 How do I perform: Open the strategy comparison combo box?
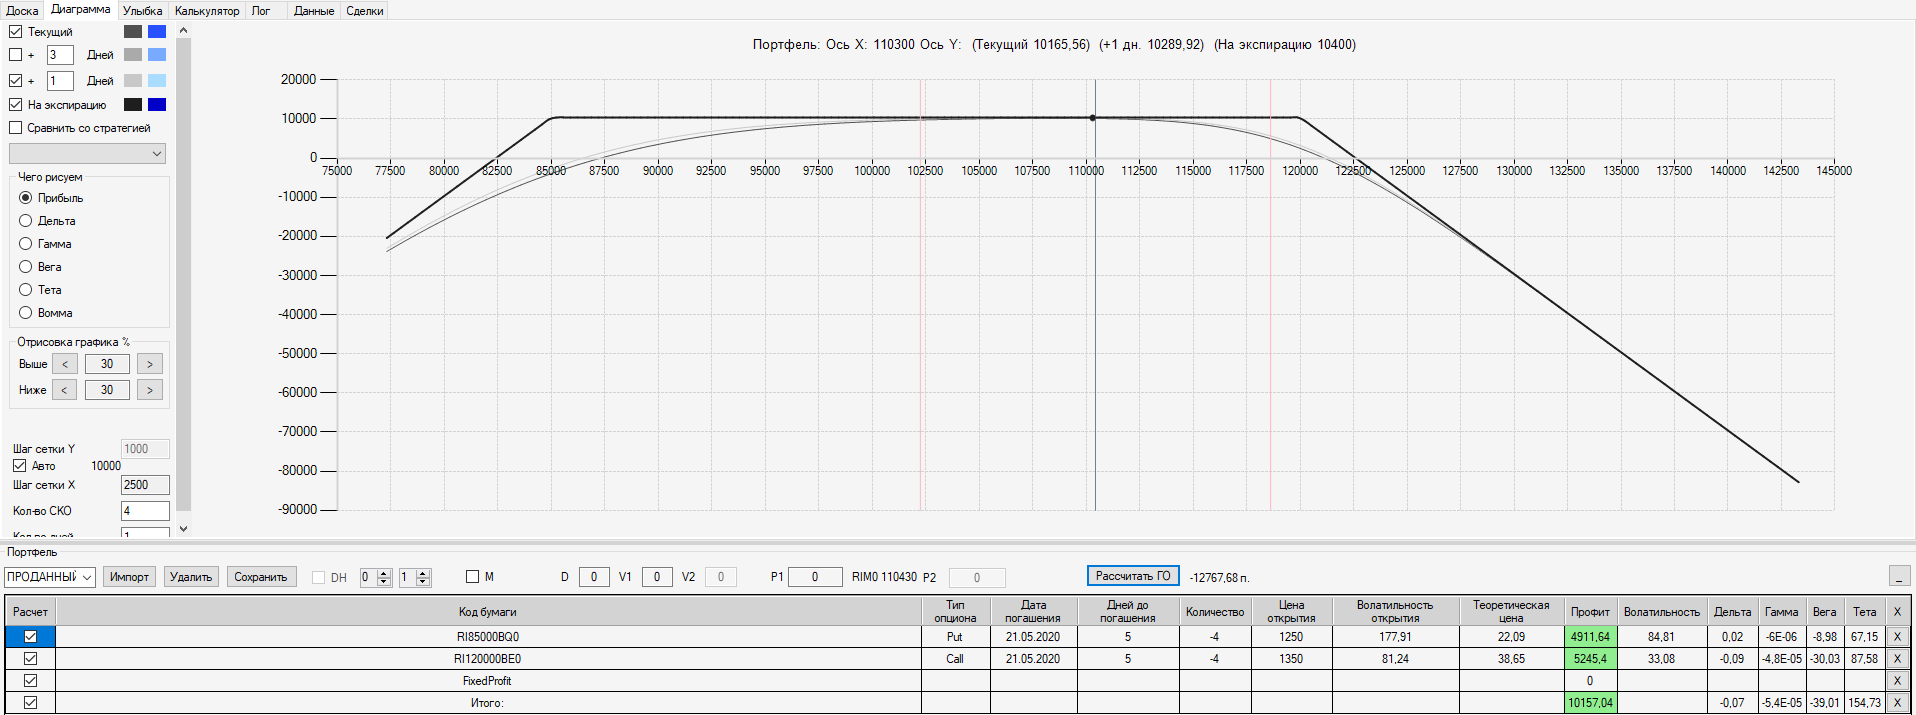coord(87,154)
